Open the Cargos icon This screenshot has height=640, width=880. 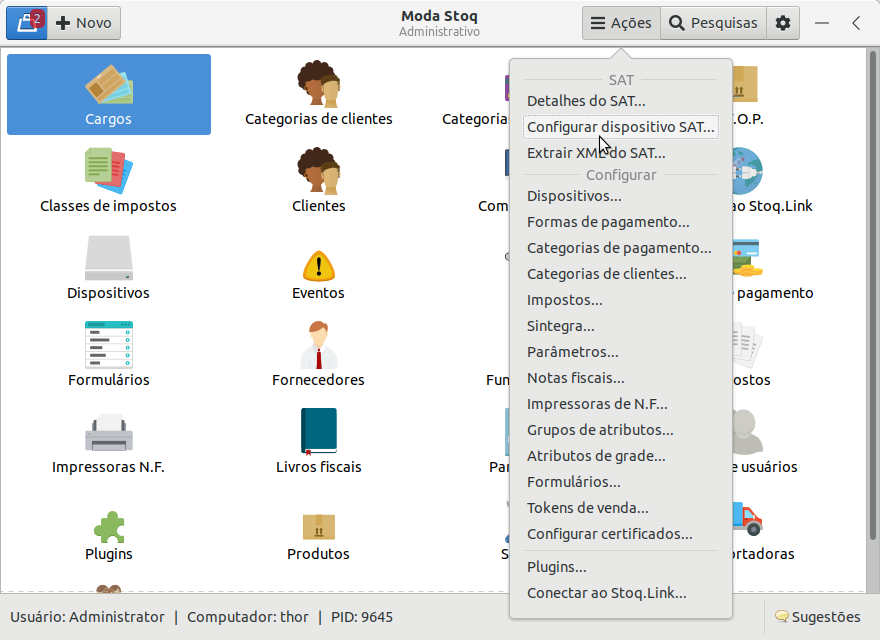[x=109, y=94]
